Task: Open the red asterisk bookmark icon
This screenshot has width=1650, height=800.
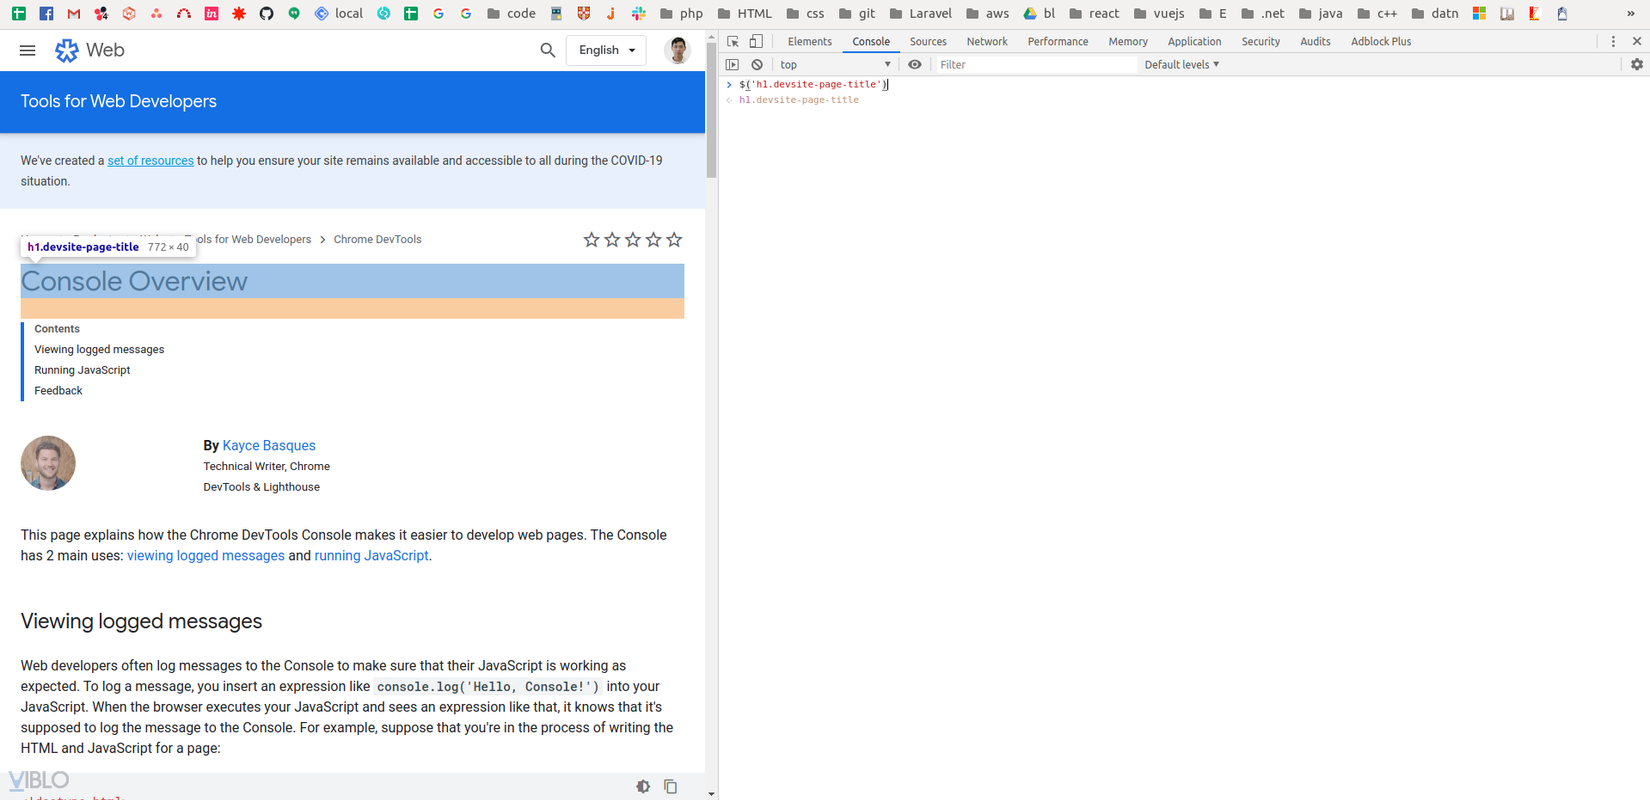Action: [238, 14]
